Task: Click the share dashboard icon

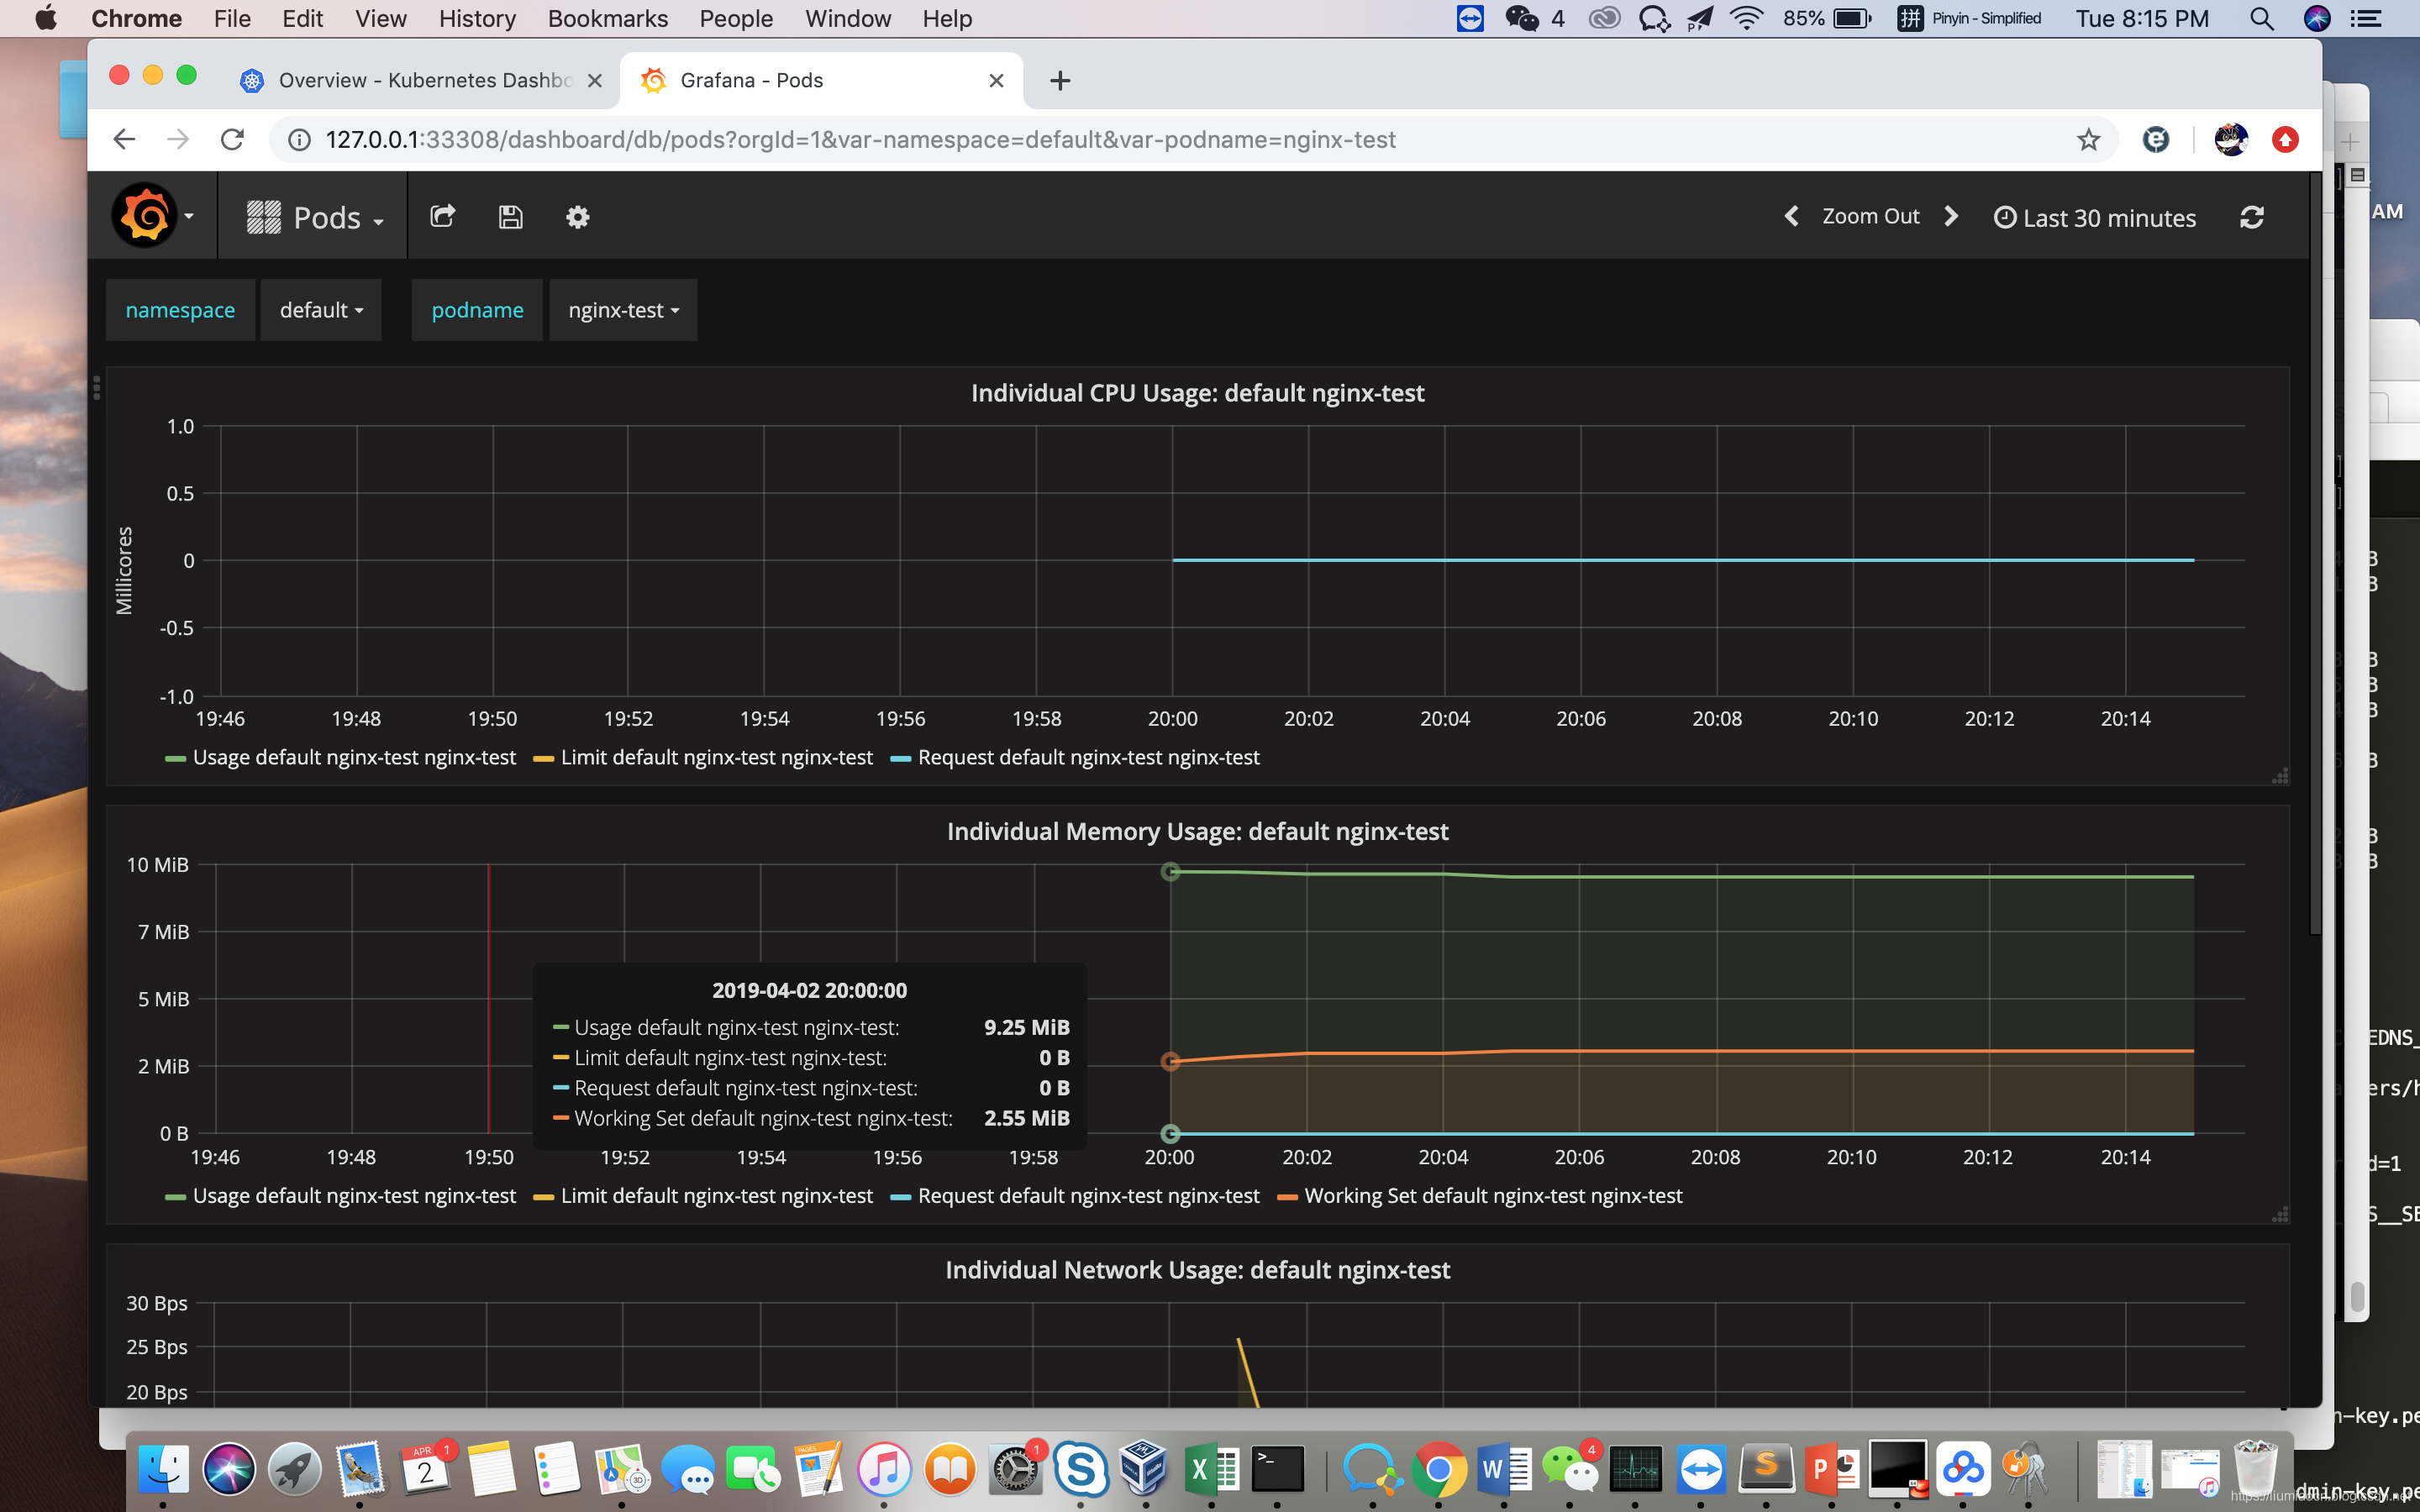Action: tap(442, 216)
